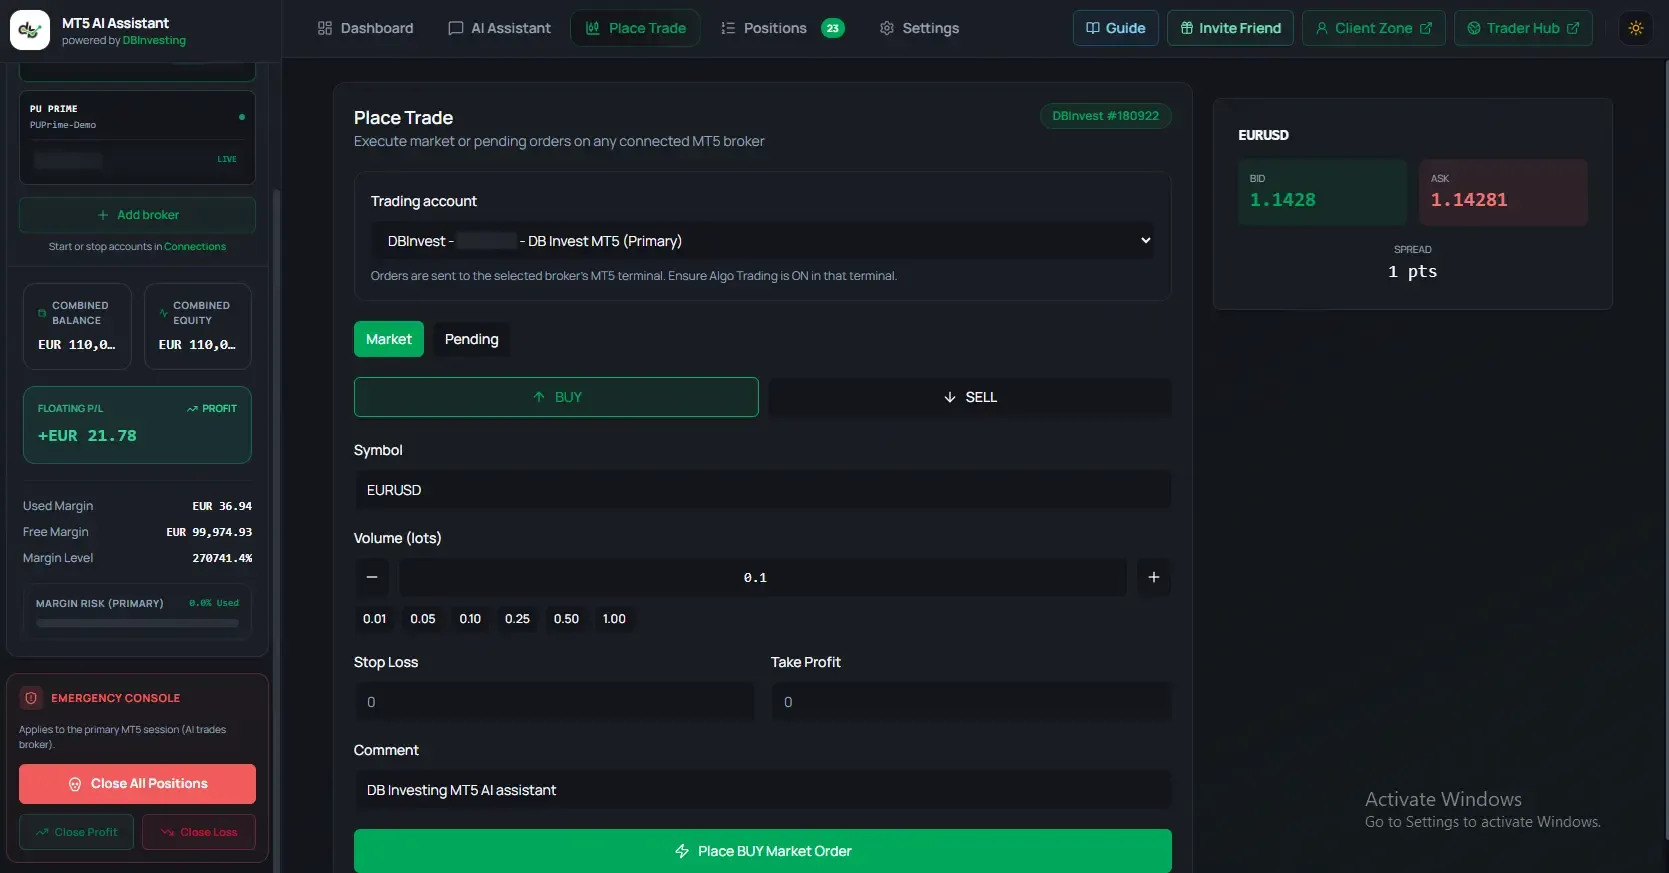
Task: Open the AI Assistant tab
Action: coord(499,28)
